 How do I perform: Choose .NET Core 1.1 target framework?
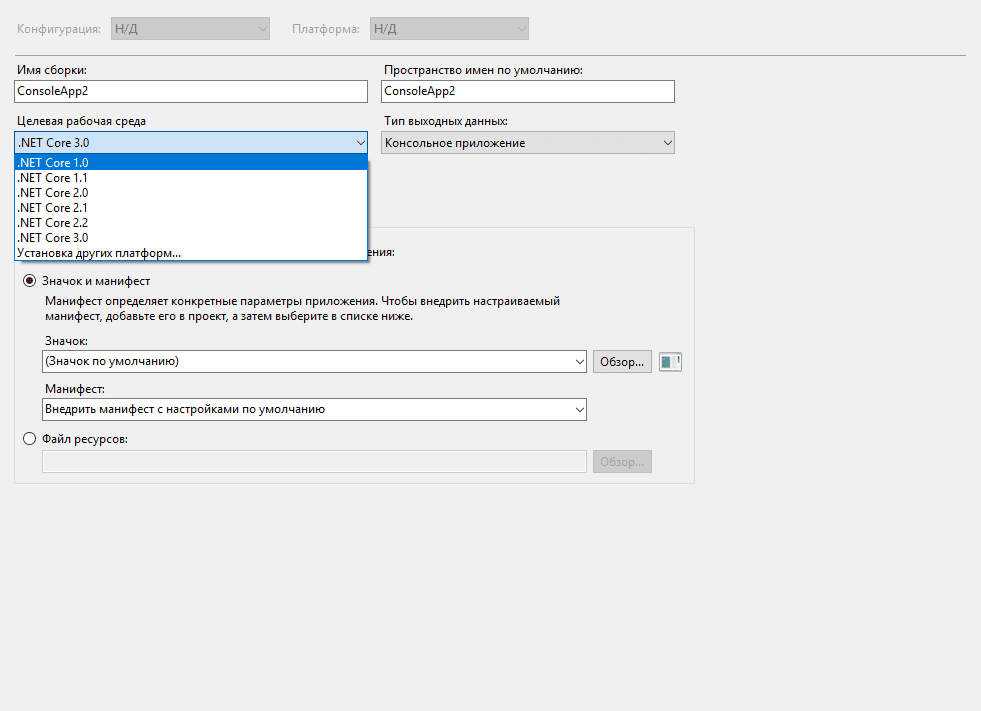pyautogui.click(x=191, y=178)
